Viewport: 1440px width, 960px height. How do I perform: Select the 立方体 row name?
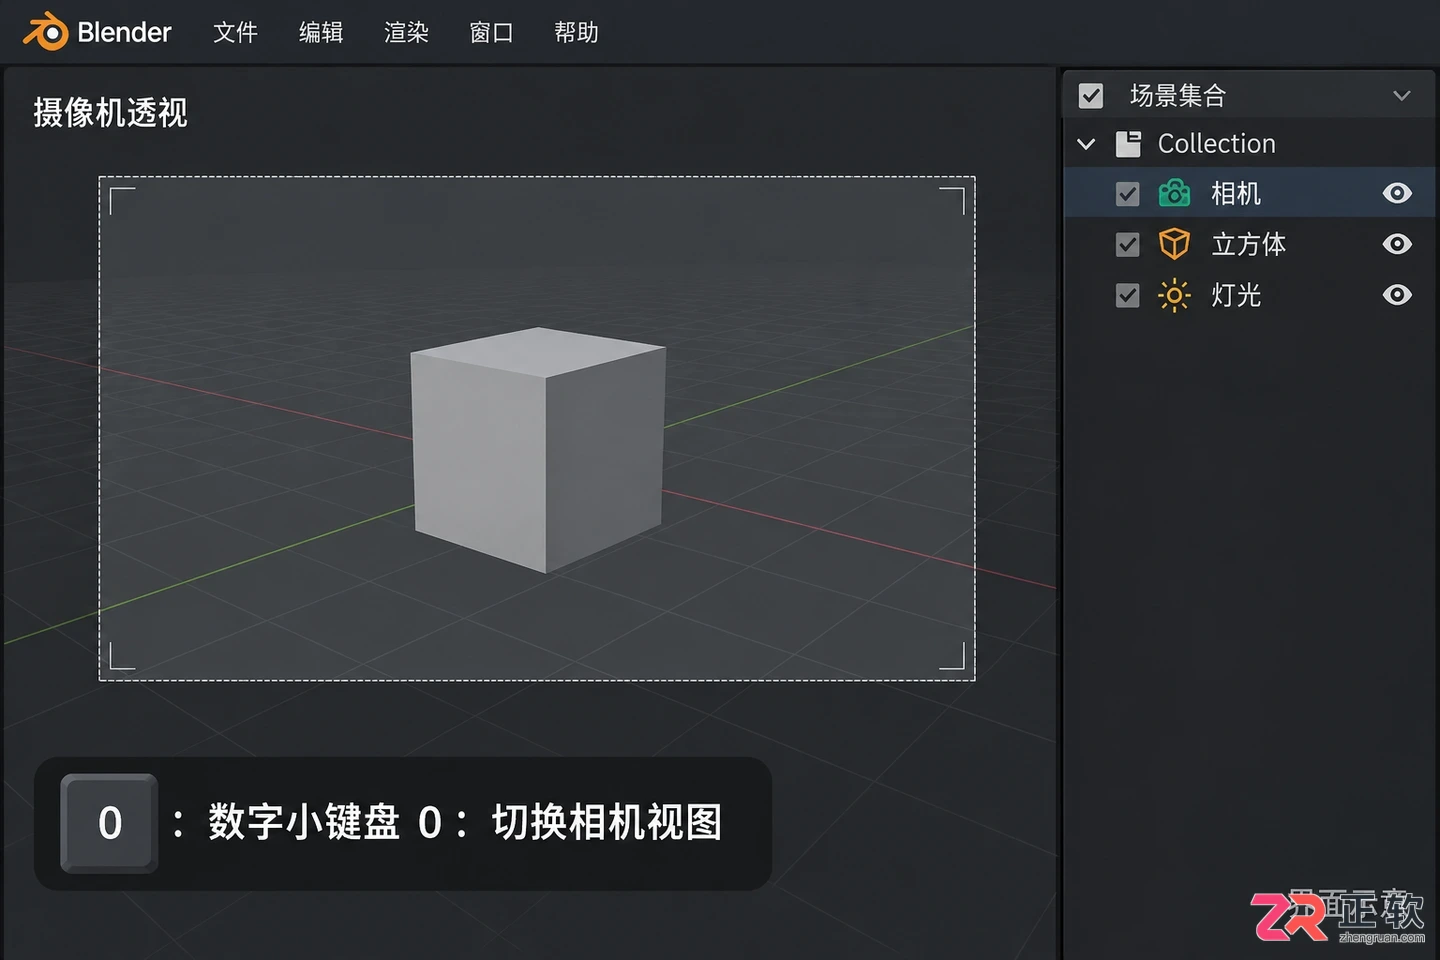[x=1248, y=244]
